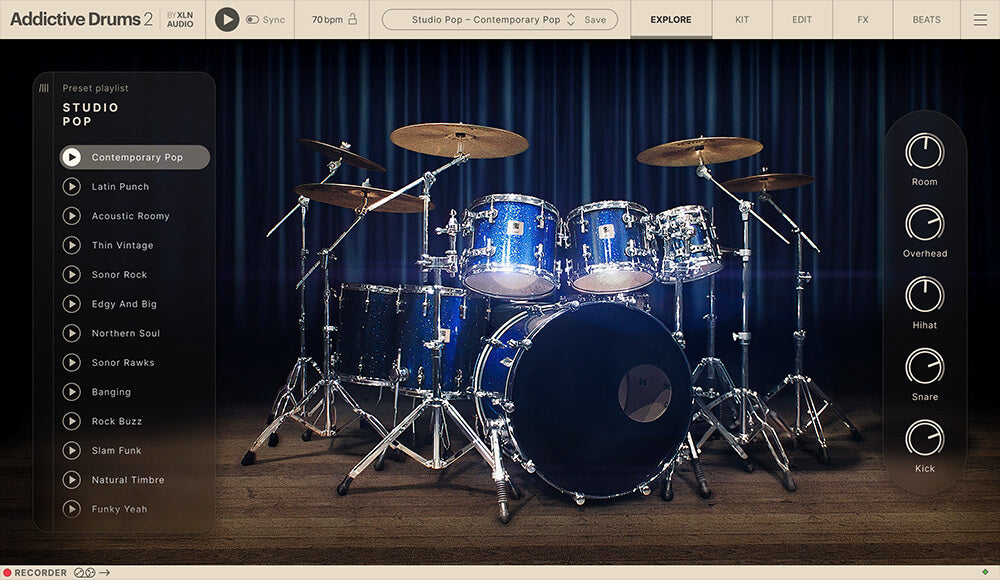This screenshot has height=580, width=1000.
Task: Switch to the KIT tab
Action: coord(742,20)
